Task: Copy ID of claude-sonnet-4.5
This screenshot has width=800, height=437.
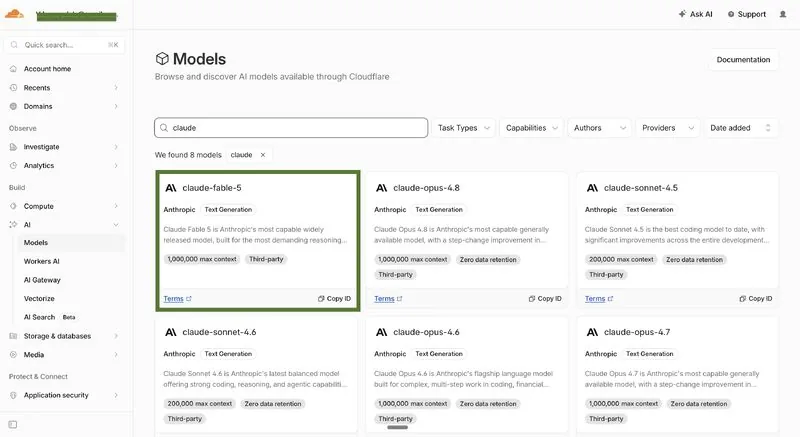Action: [x=756, y=299]
